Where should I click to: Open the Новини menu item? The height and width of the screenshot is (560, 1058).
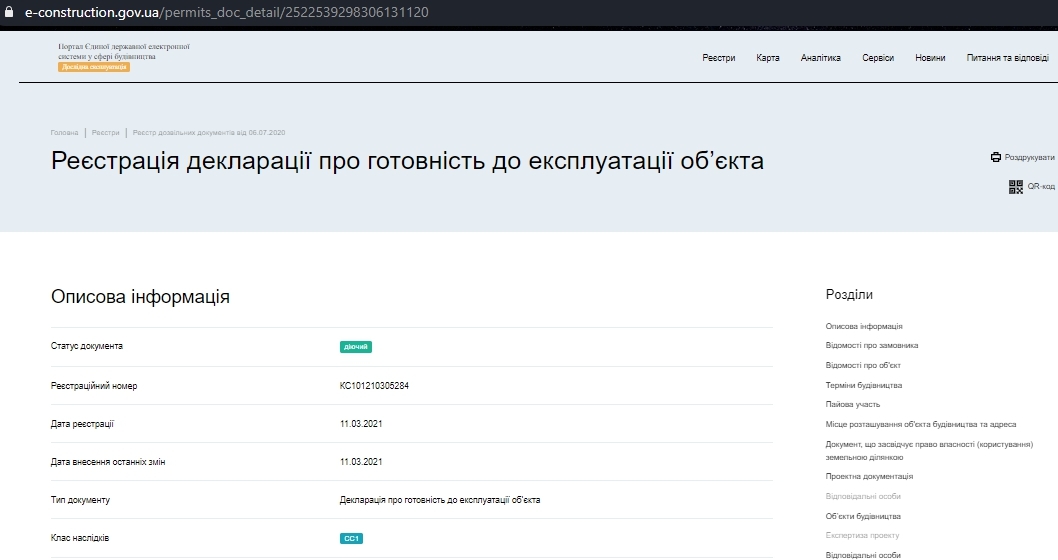[x=930, y=58]
